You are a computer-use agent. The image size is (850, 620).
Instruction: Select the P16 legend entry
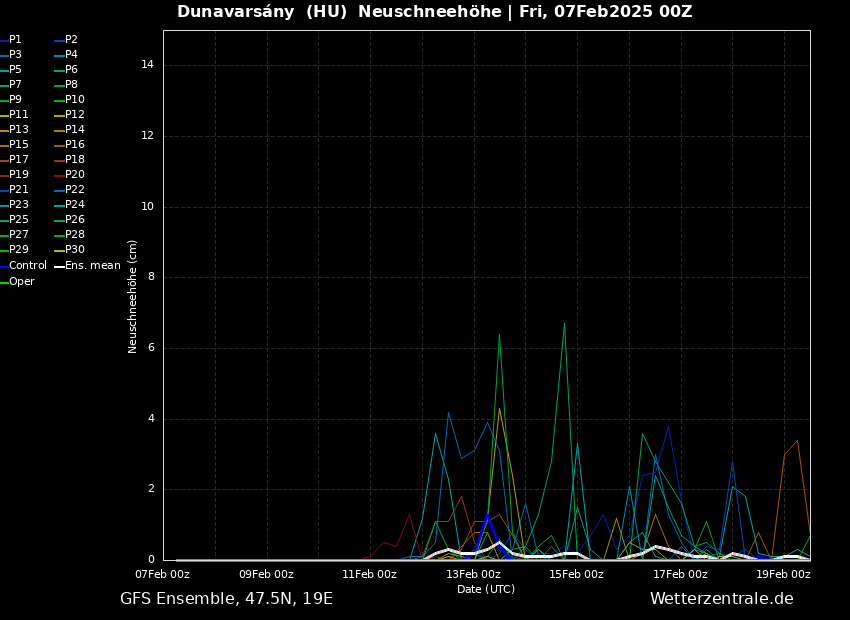(76, 145)
